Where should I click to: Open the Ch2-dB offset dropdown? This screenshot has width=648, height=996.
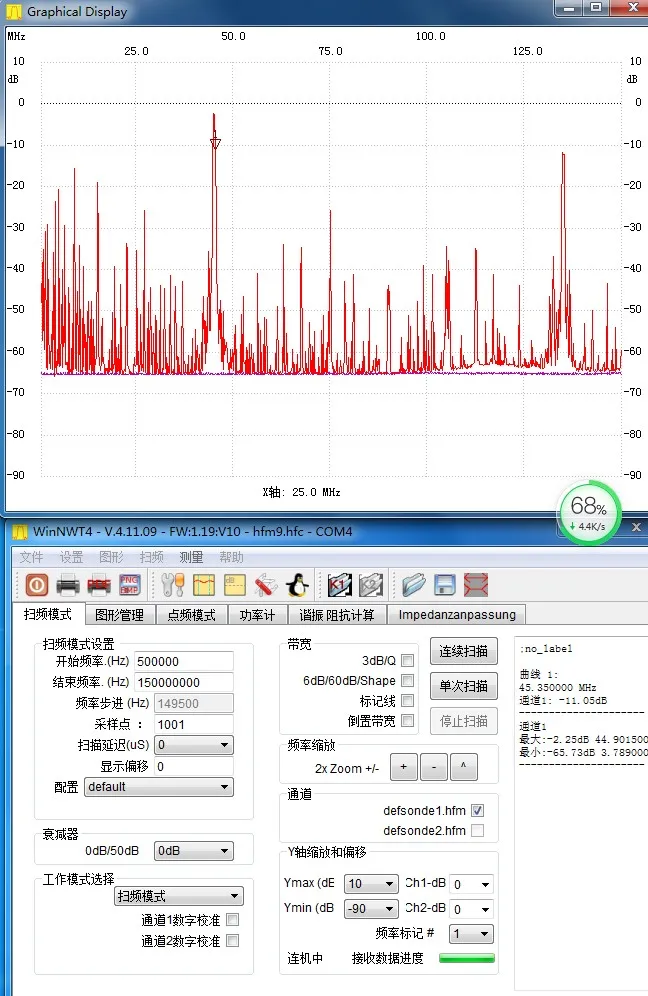pyautogui.click(x=471, y=909)
